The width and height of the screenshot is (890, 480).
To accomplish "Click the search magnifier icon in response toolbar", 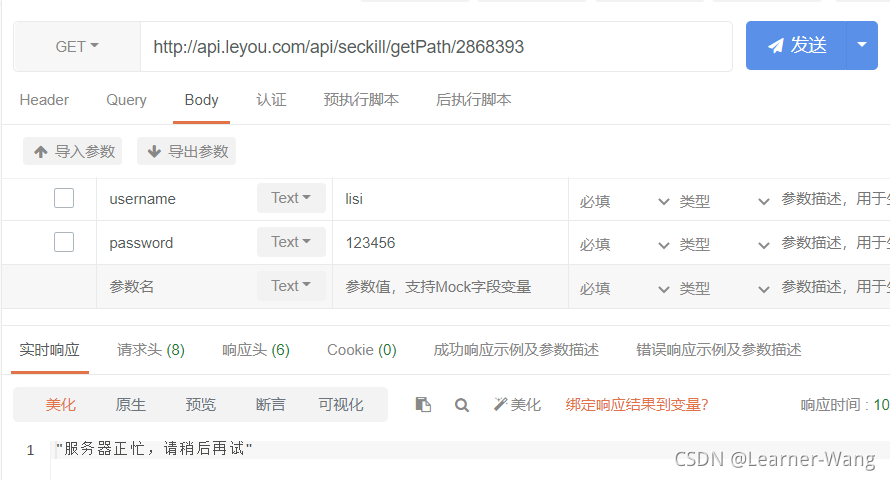I will [x=461, y=405].
